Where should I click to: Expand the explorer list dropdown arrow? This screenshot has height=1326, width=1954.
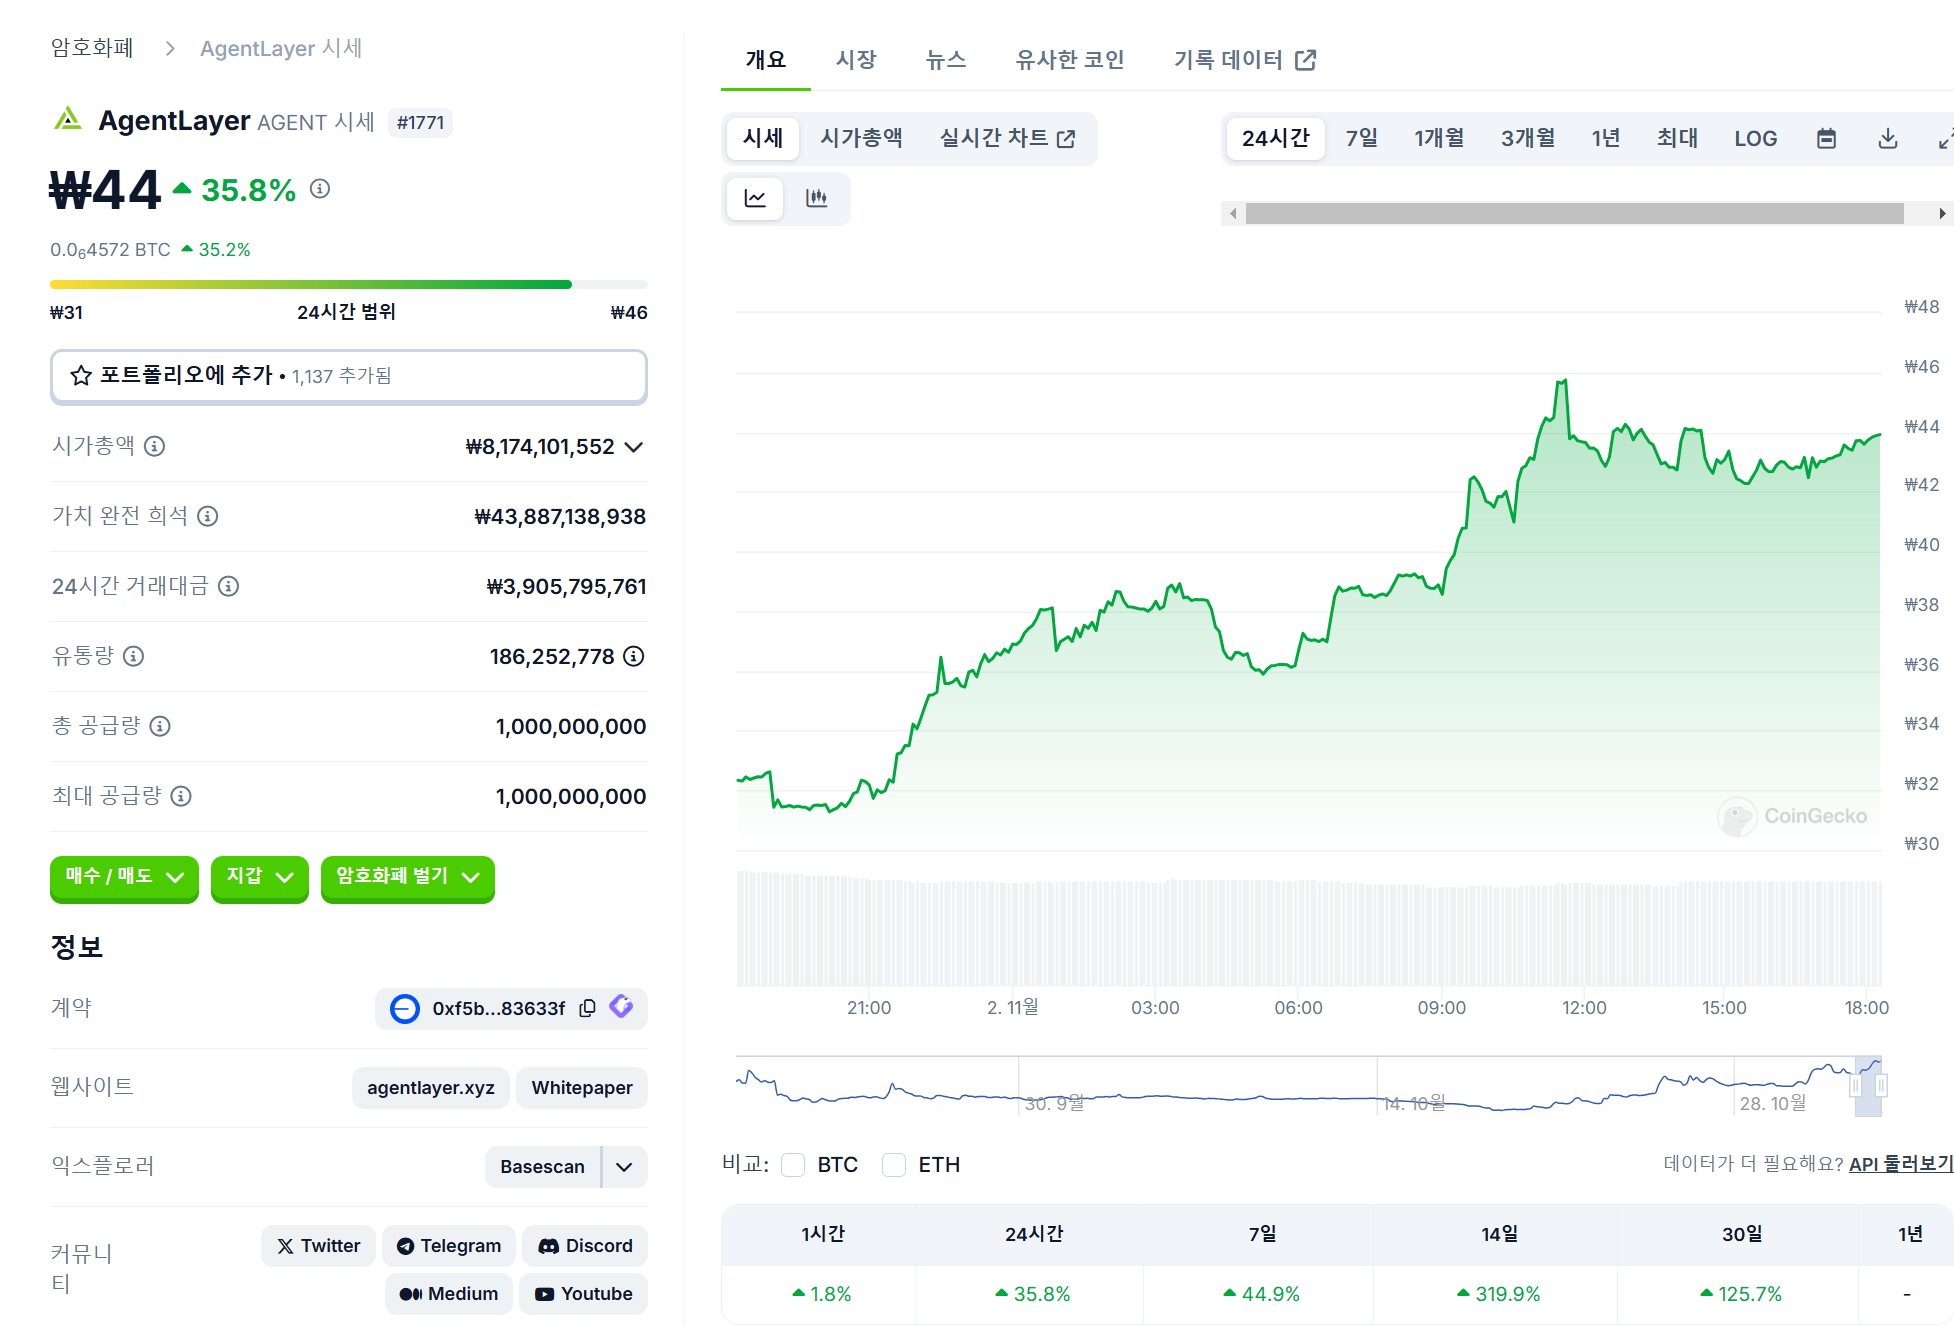pyautogui.click(x=624, y=1167)
